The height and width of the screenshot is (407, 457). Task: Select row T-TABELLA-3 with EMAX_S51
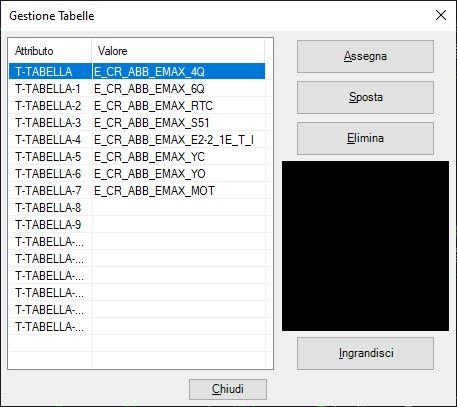click(x=137, y=123)
